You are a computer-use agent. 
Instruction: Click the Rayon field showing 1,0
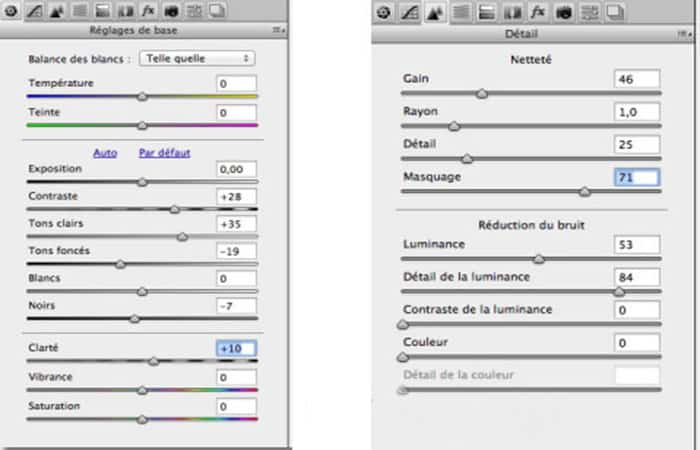pyautogui.click(x=637, y=112)
